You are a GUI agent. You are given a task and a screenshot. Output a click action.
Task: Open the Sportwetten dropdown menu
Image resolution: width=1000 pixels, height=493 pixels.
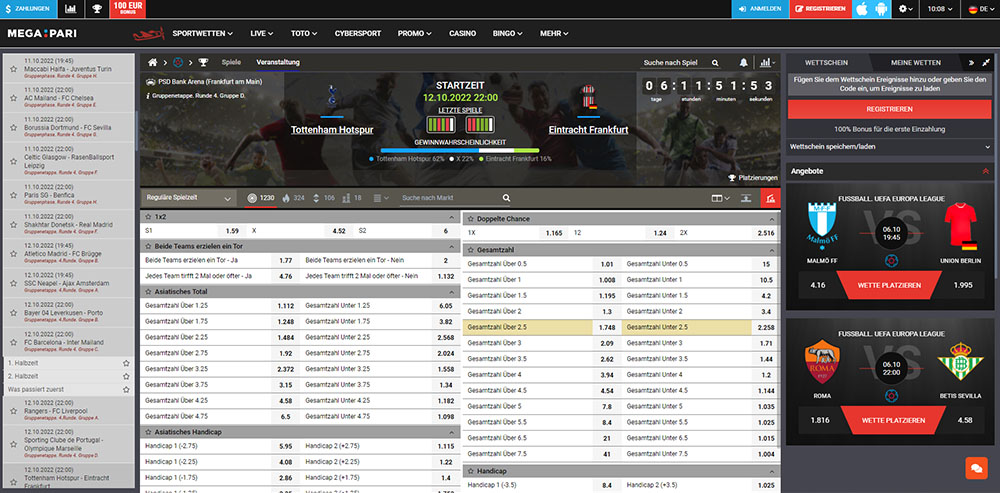pyautogui.click(x=202, y=33)
